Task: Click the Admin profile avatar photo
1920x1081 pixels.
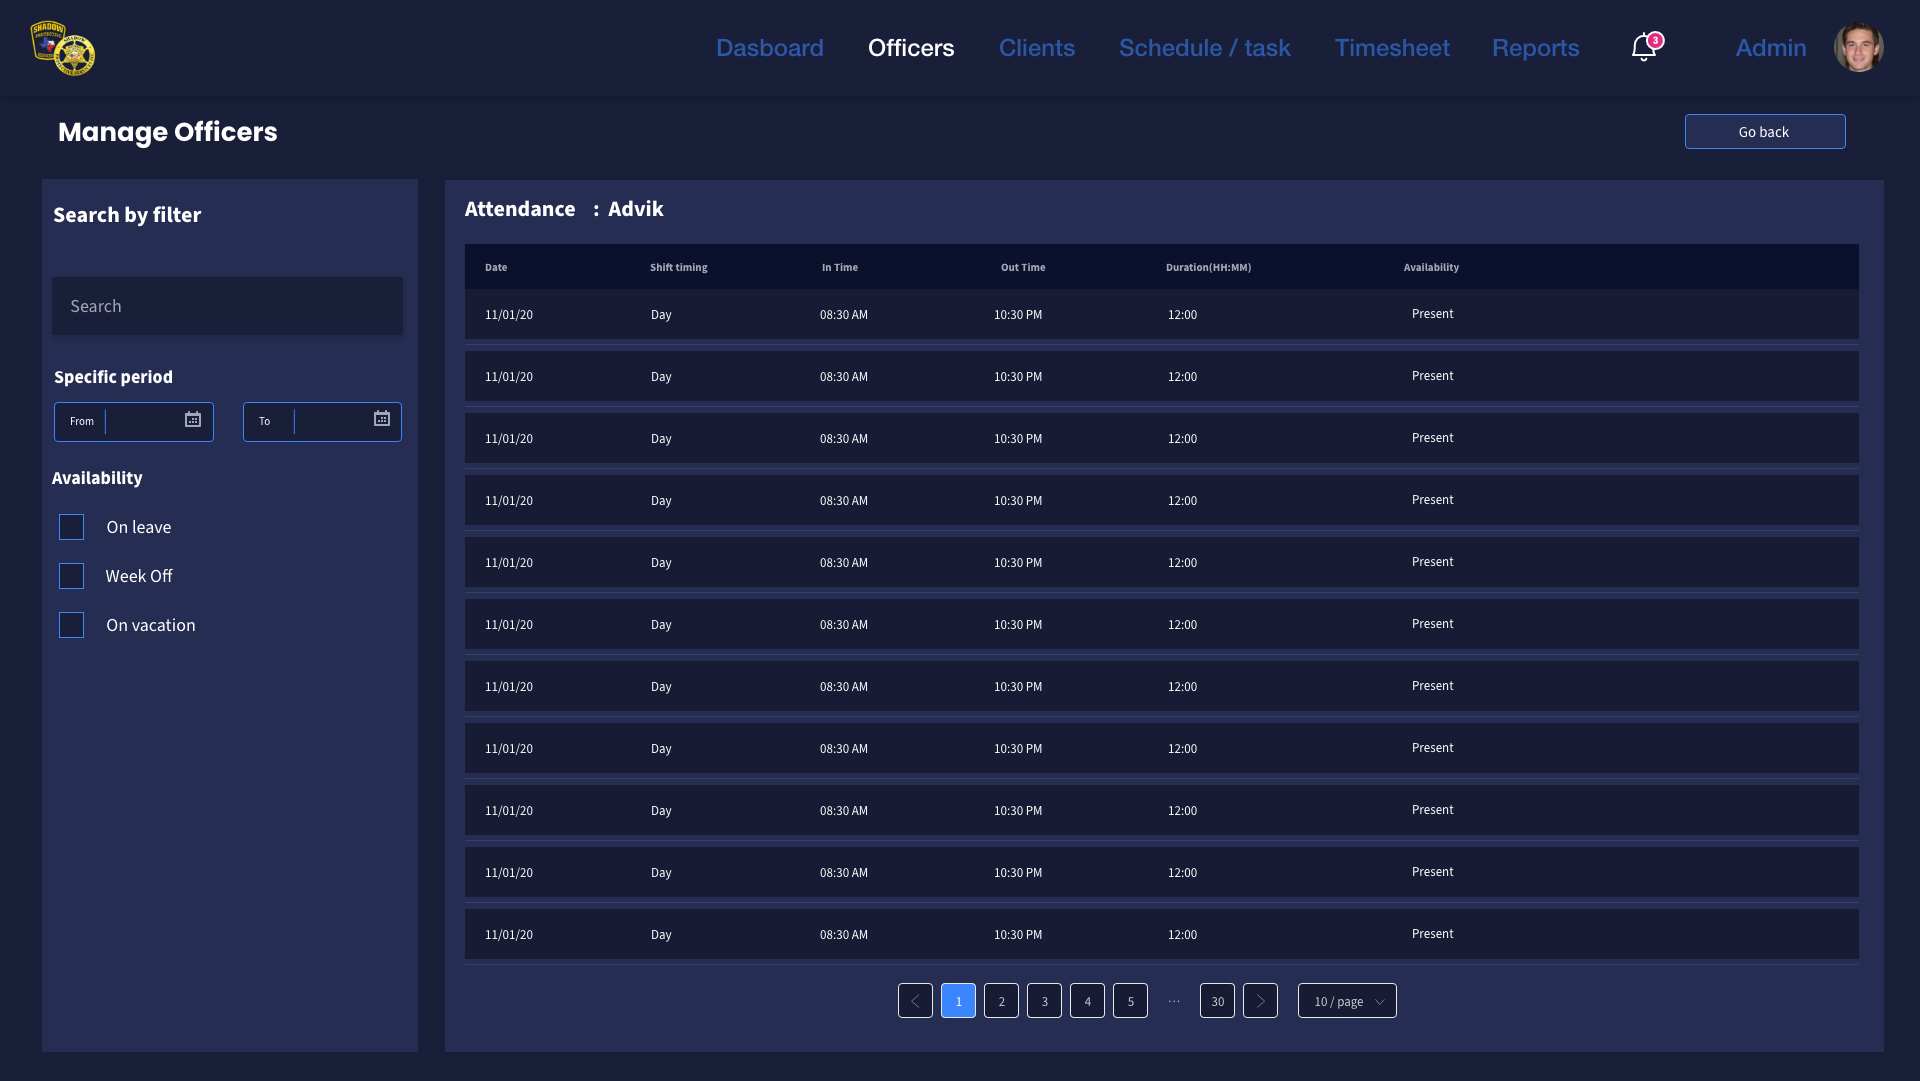Action: pyautogui.click(x=1858, y=47)
